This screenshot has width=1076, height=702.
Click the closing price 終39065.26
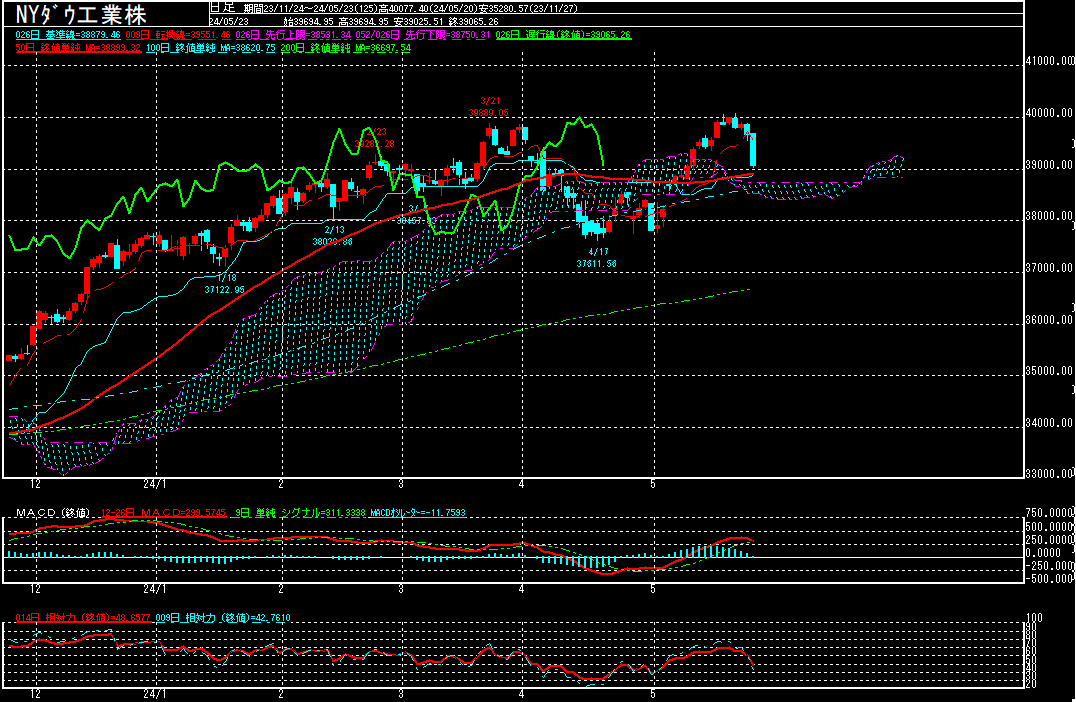(x=473, y=21)
